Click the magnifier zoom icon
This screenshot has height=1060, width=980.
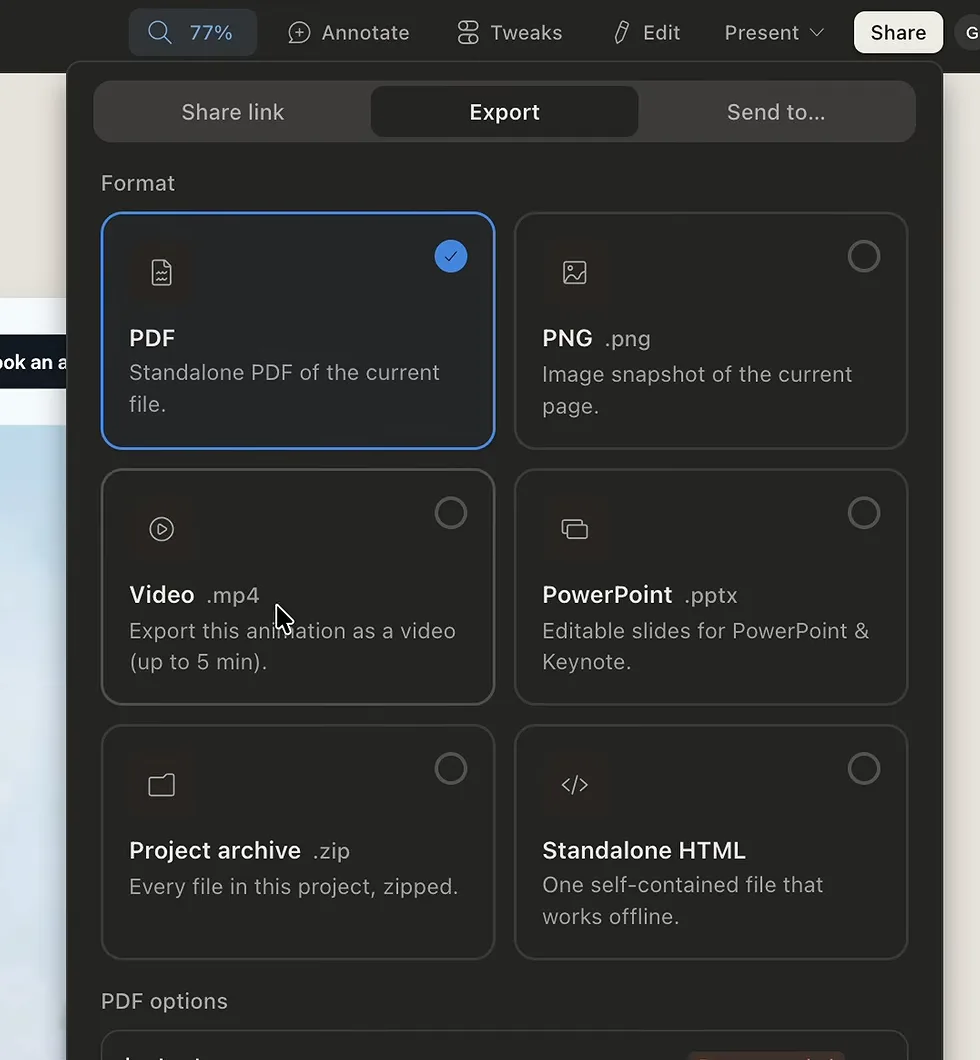160,32
